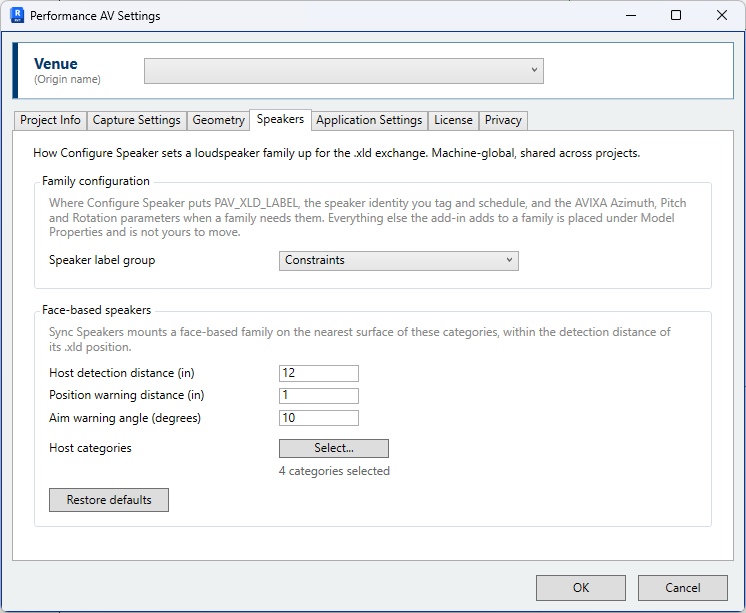Click the '(Origin name)' caption
Screen dimensions: 746x613
tap(67, 79)
